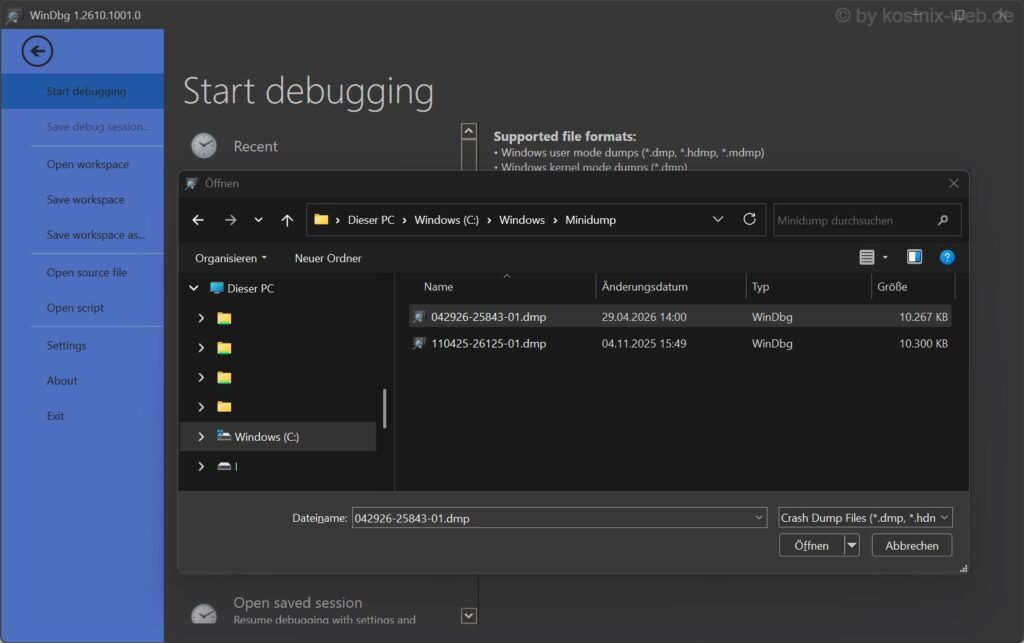Click Exit in WinDbg sidebar
Screen dimensions: 1024x643
pyautogui.click(x=56, y=416)
